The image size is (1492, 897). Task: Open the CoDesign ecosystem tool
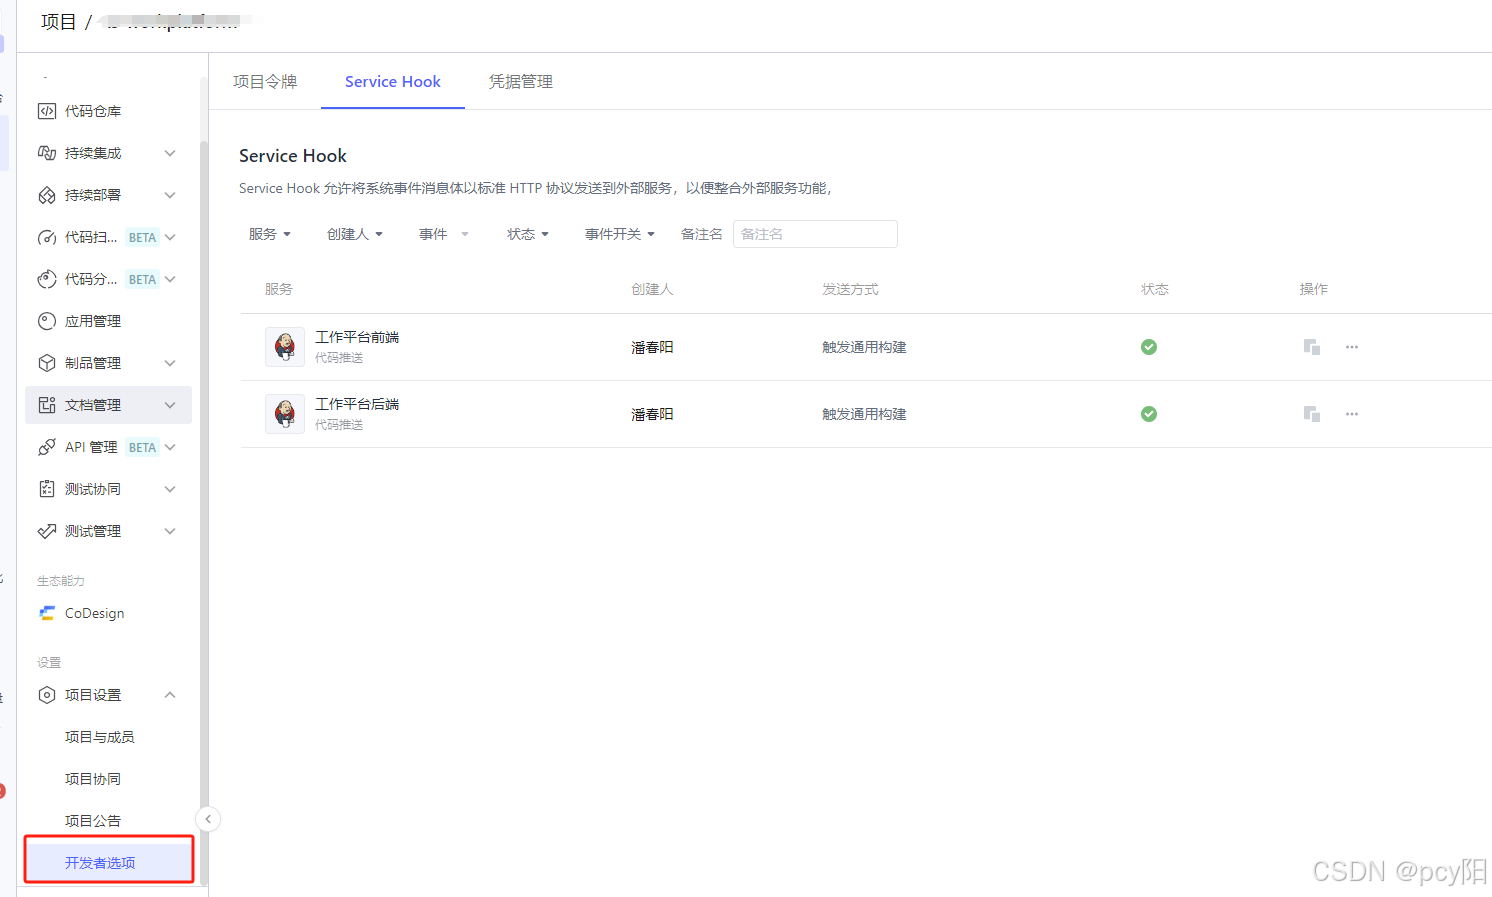coord(94,612)
